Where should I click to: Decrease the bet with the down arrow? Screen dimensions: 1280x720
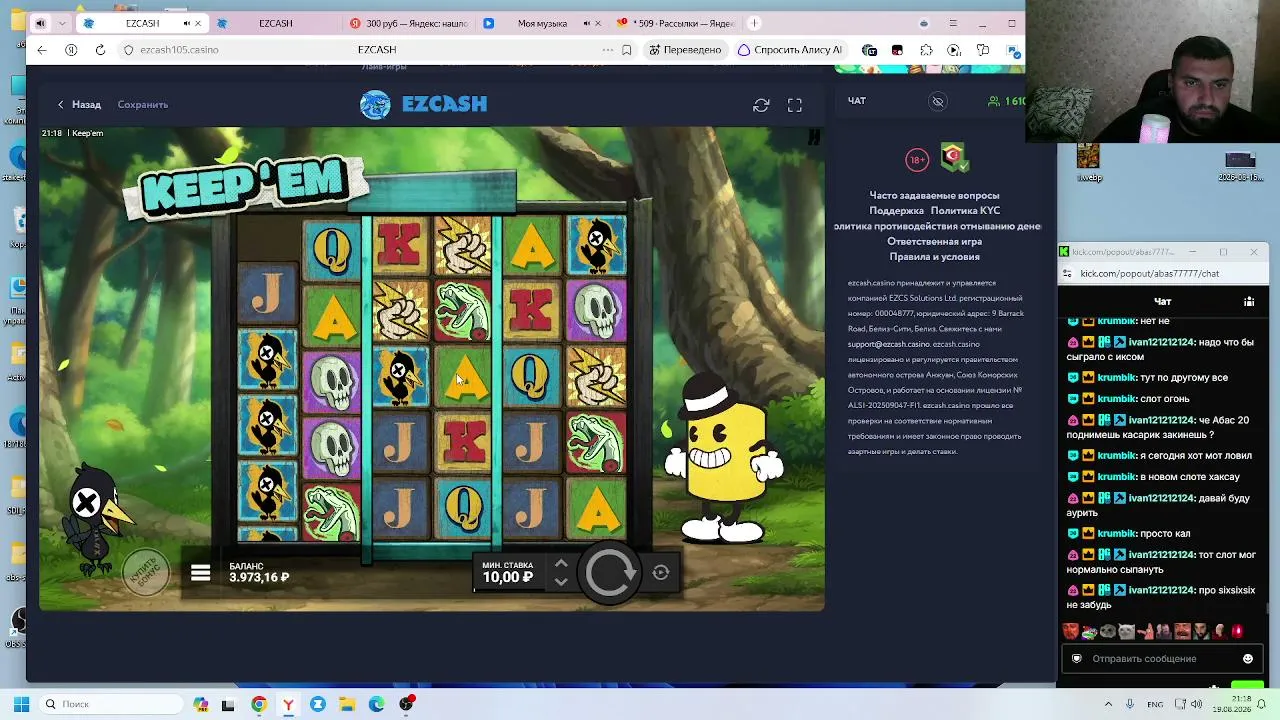click(x=561, y=581)
